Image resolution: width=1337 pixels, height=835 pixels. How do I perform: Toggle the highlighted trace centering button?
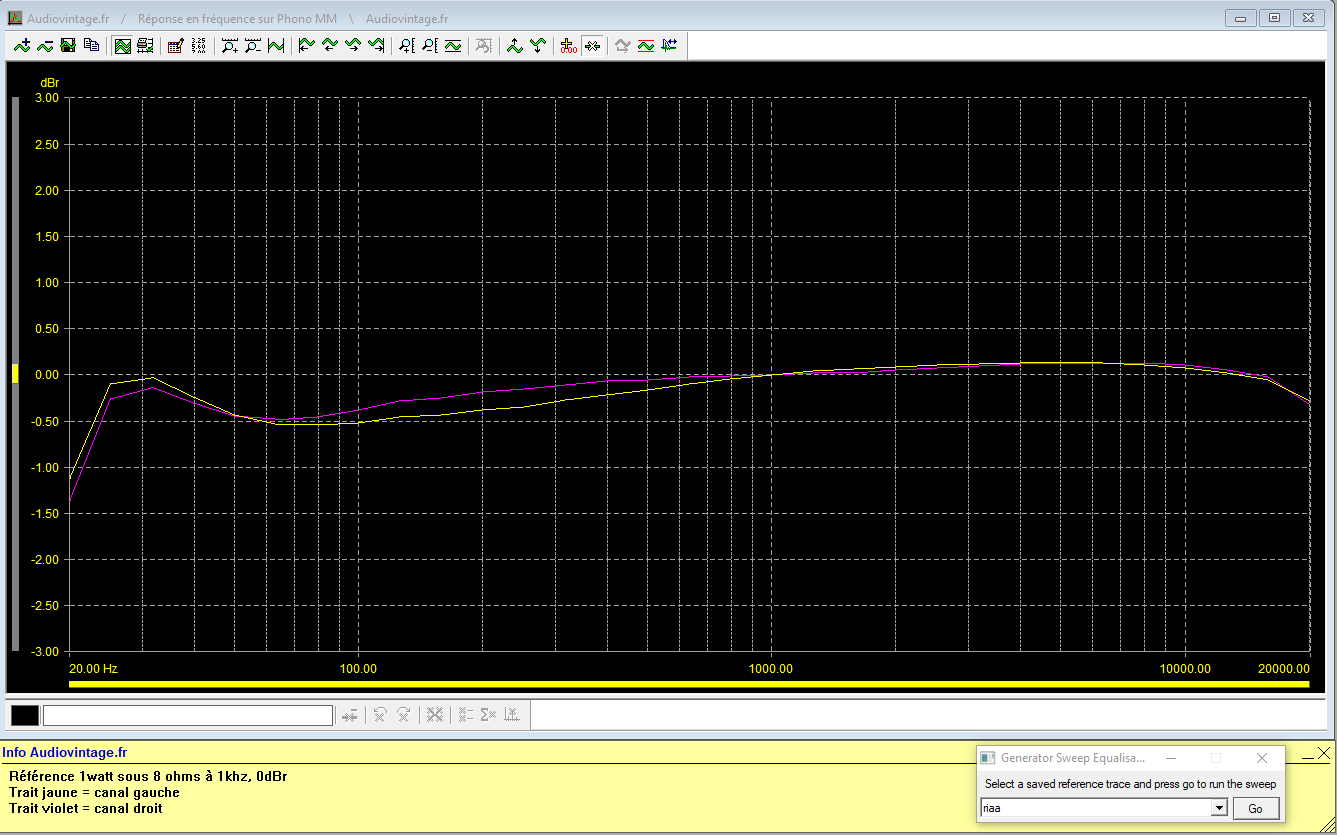click(x=591, y=45)
